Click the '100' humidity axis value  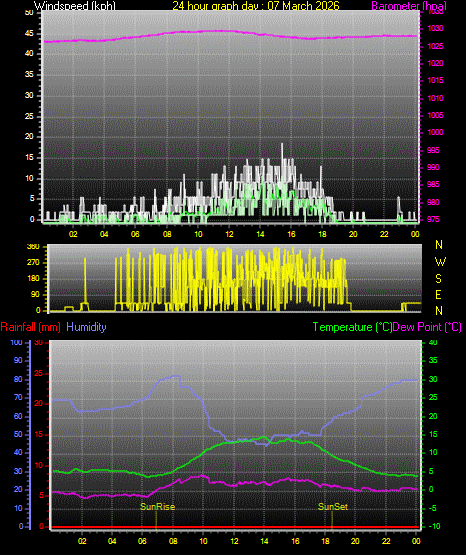16,342
